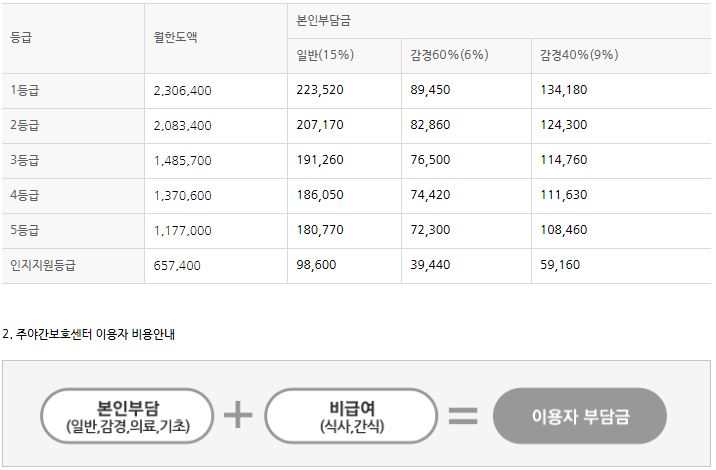Click the 비급여 (식사,간식) pill graphic

point(351,416)
